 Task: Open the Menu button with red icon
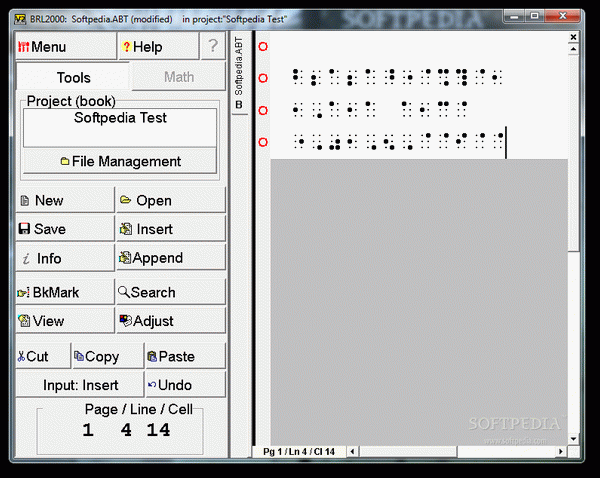point(66,47)
